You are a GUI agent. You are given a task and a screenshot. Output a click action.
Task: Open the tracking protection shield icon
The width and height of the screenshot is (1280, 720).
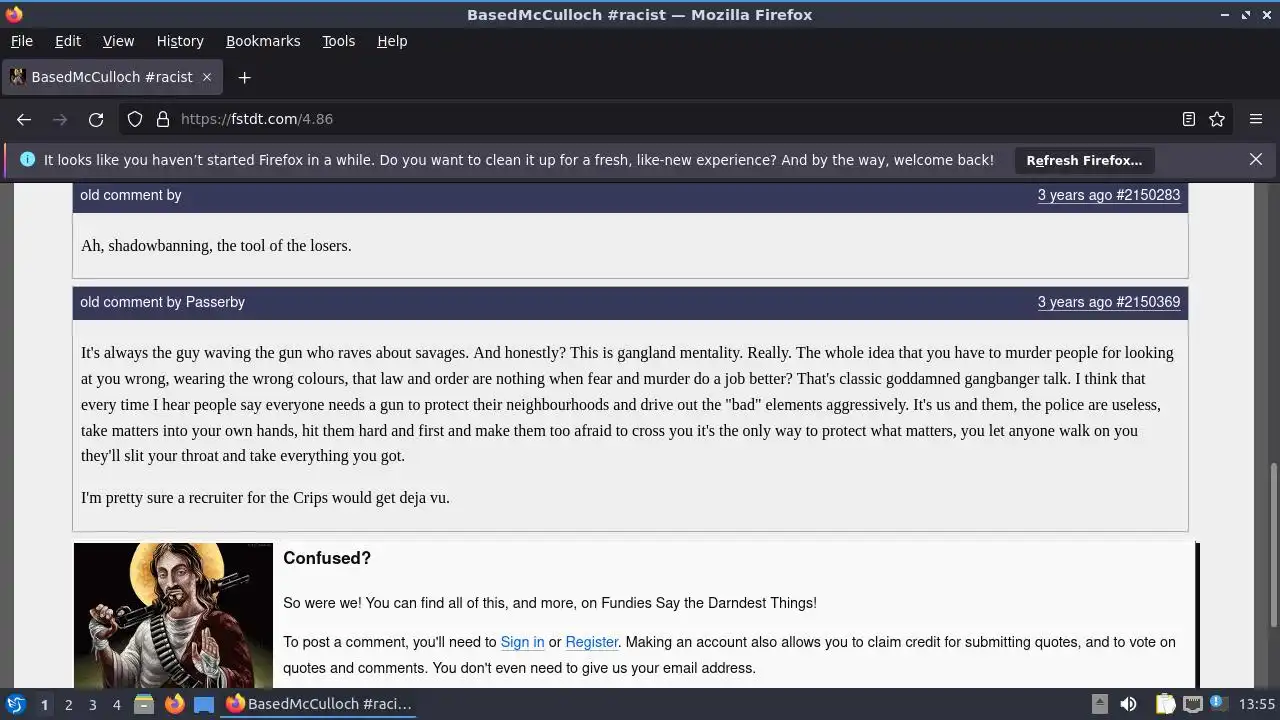pyautogui.click(x=135, y=119)
